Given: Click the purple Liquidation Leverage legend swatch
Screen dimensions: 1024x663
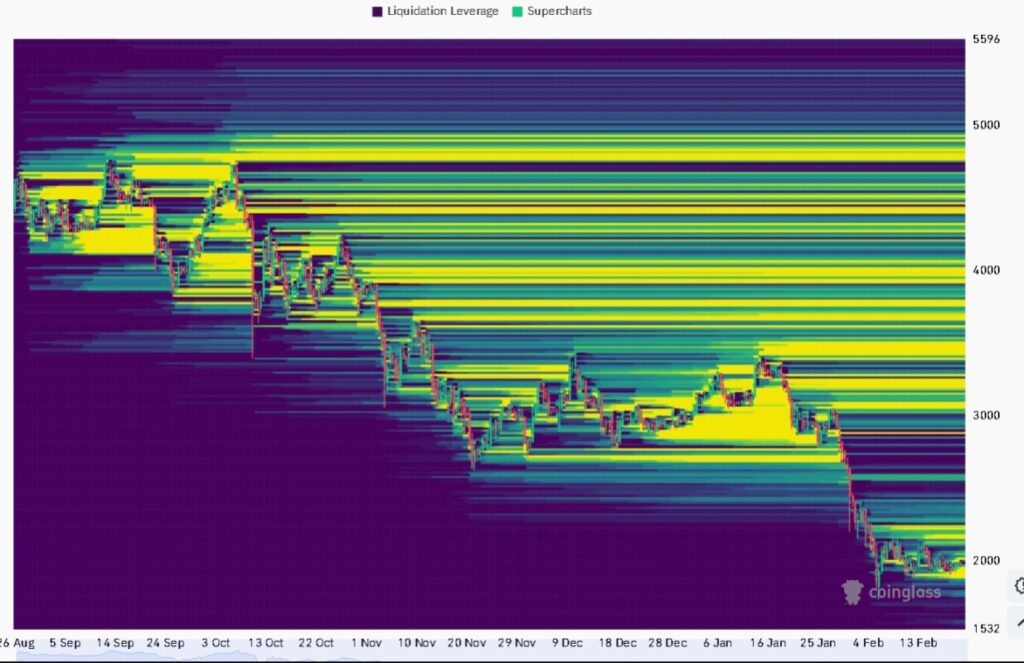Looking at the screenshot, I should (377, 11).
